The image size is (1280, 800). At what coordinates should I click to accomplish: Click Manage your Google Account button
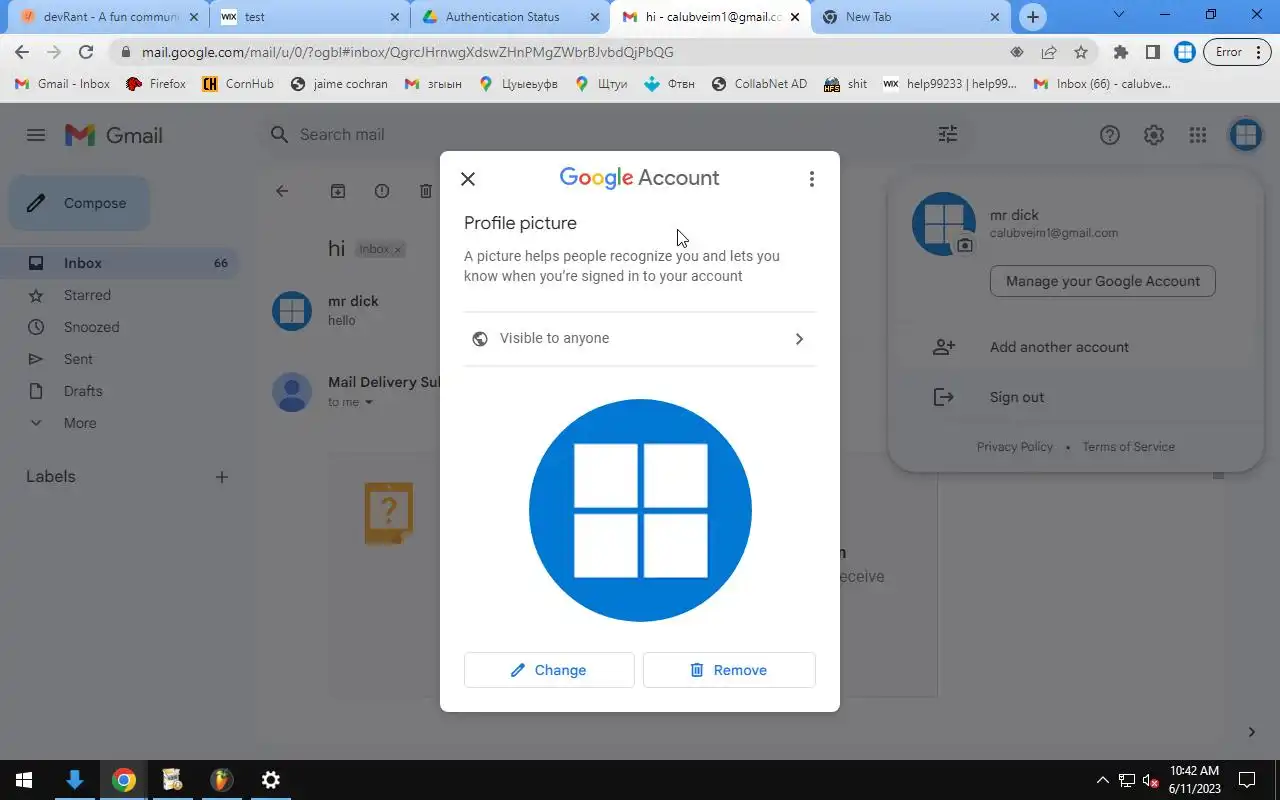[1102, 281]
